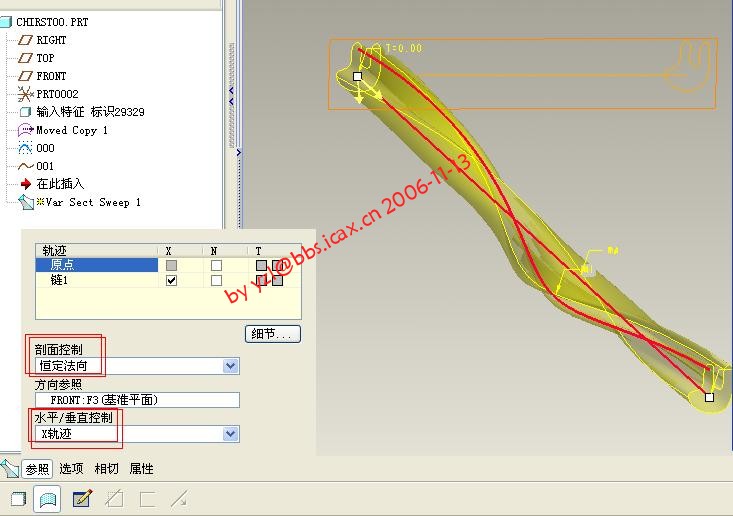Open the 参照 tab

37,469
